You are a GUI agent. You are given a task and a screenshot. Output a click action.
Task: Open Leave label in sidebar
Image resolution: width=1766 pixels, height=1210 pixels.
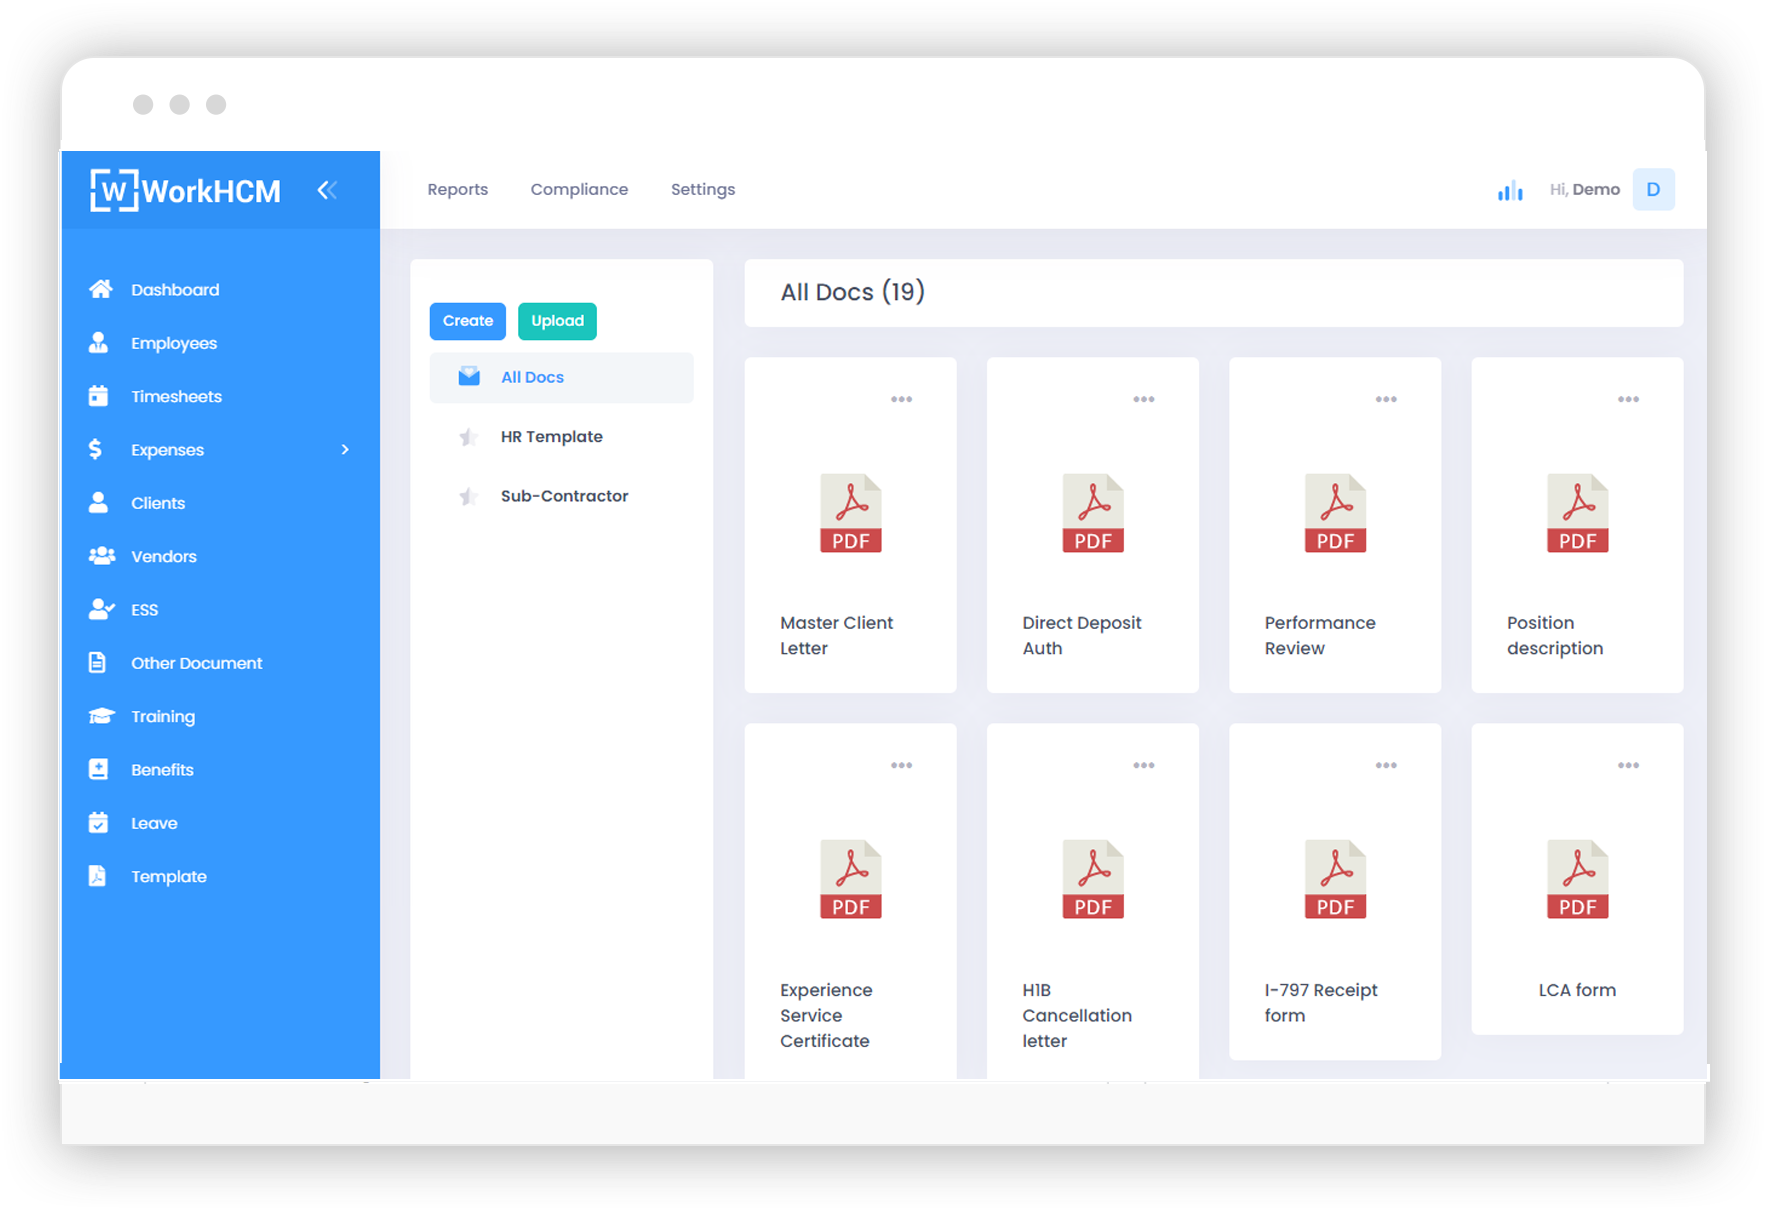point(154,823)
